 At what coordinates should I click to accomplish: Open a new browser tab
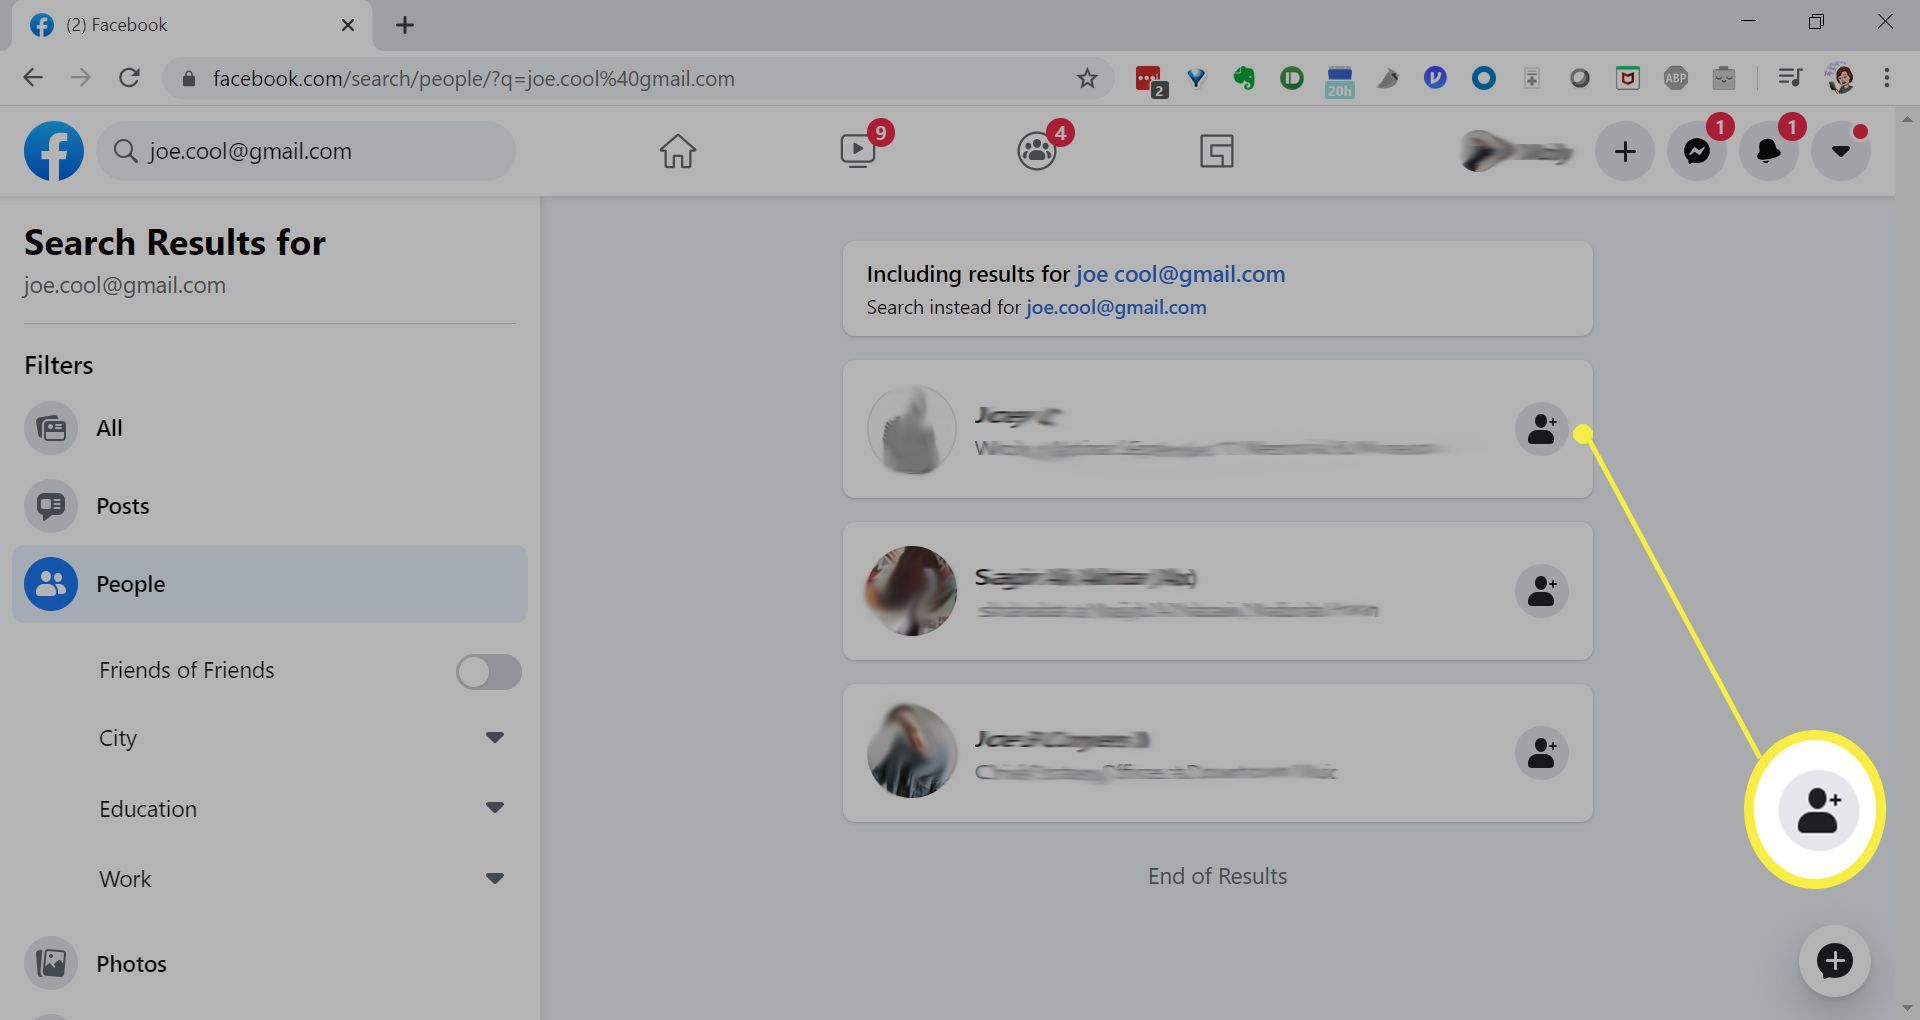(x=405, y=25)
